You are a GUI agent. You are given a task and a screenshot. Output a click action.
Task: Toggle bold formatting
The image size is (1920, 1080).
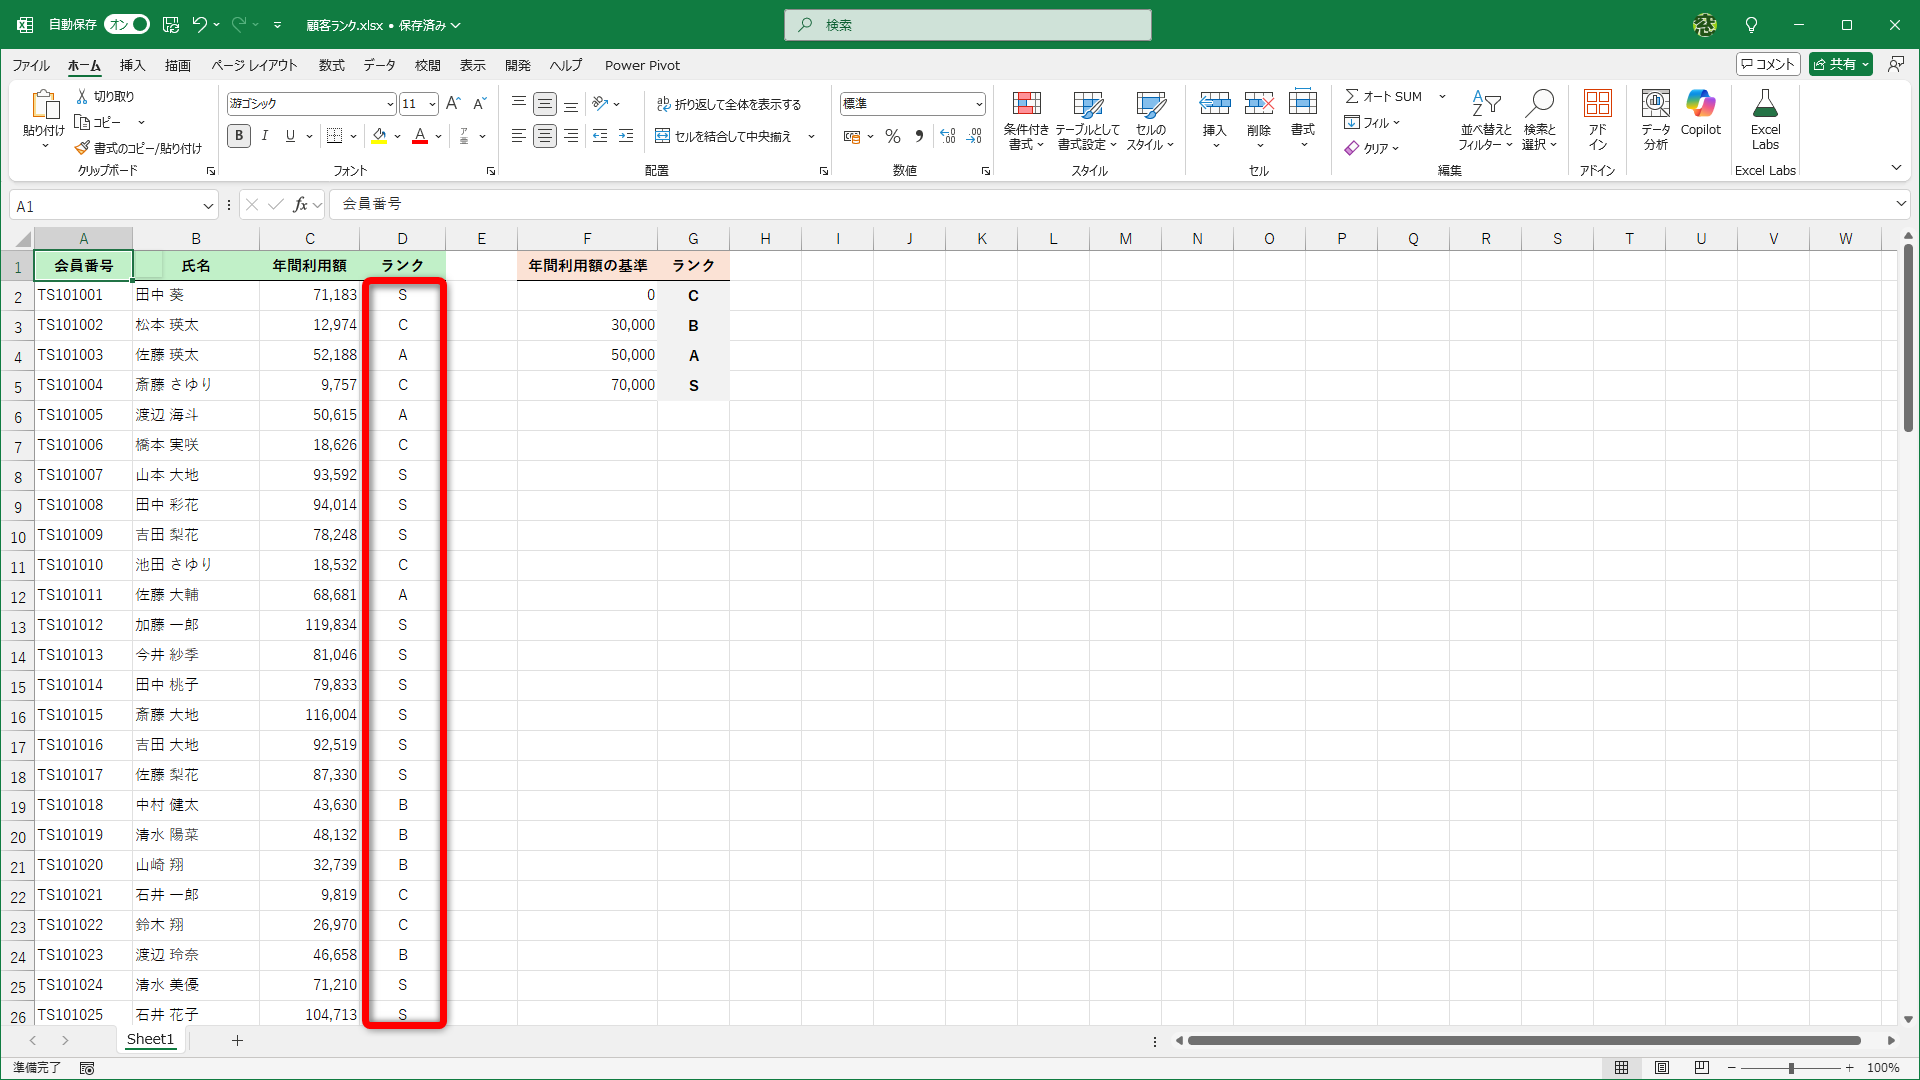tap(239, 136)
